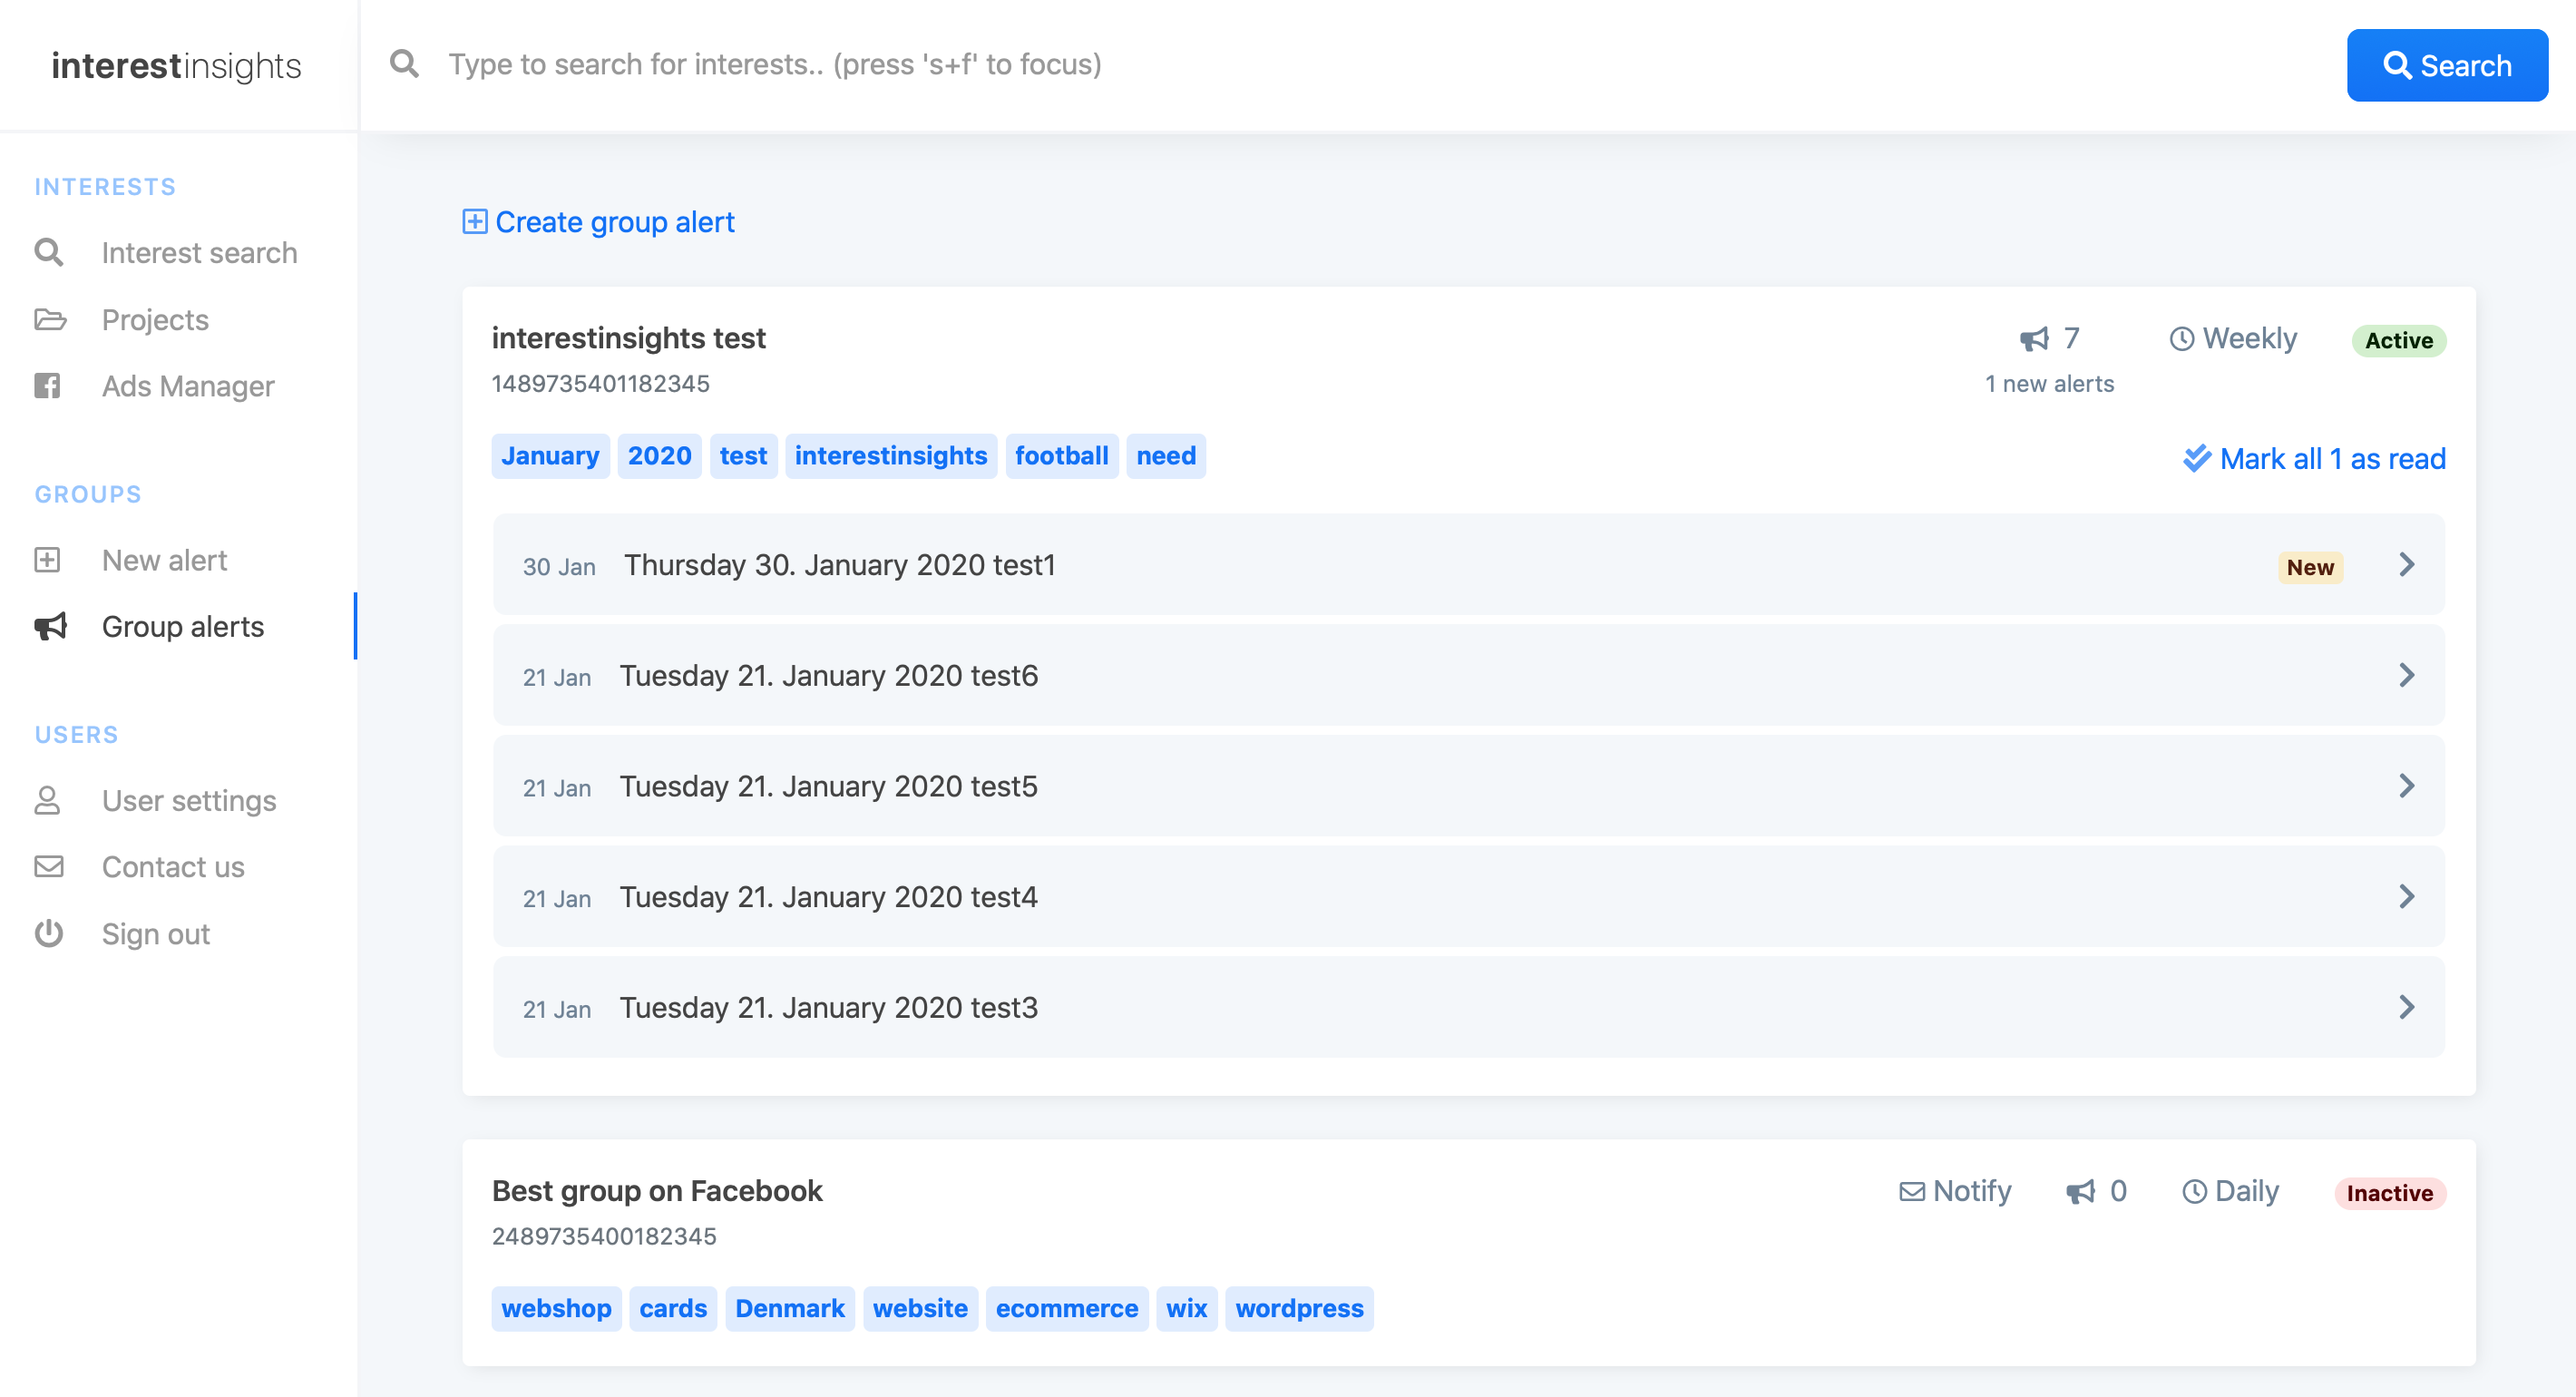2576x1397 pixels.
Task: Open Interest search in sidebar
Action: pyautogui.click(x=199, y=253)
